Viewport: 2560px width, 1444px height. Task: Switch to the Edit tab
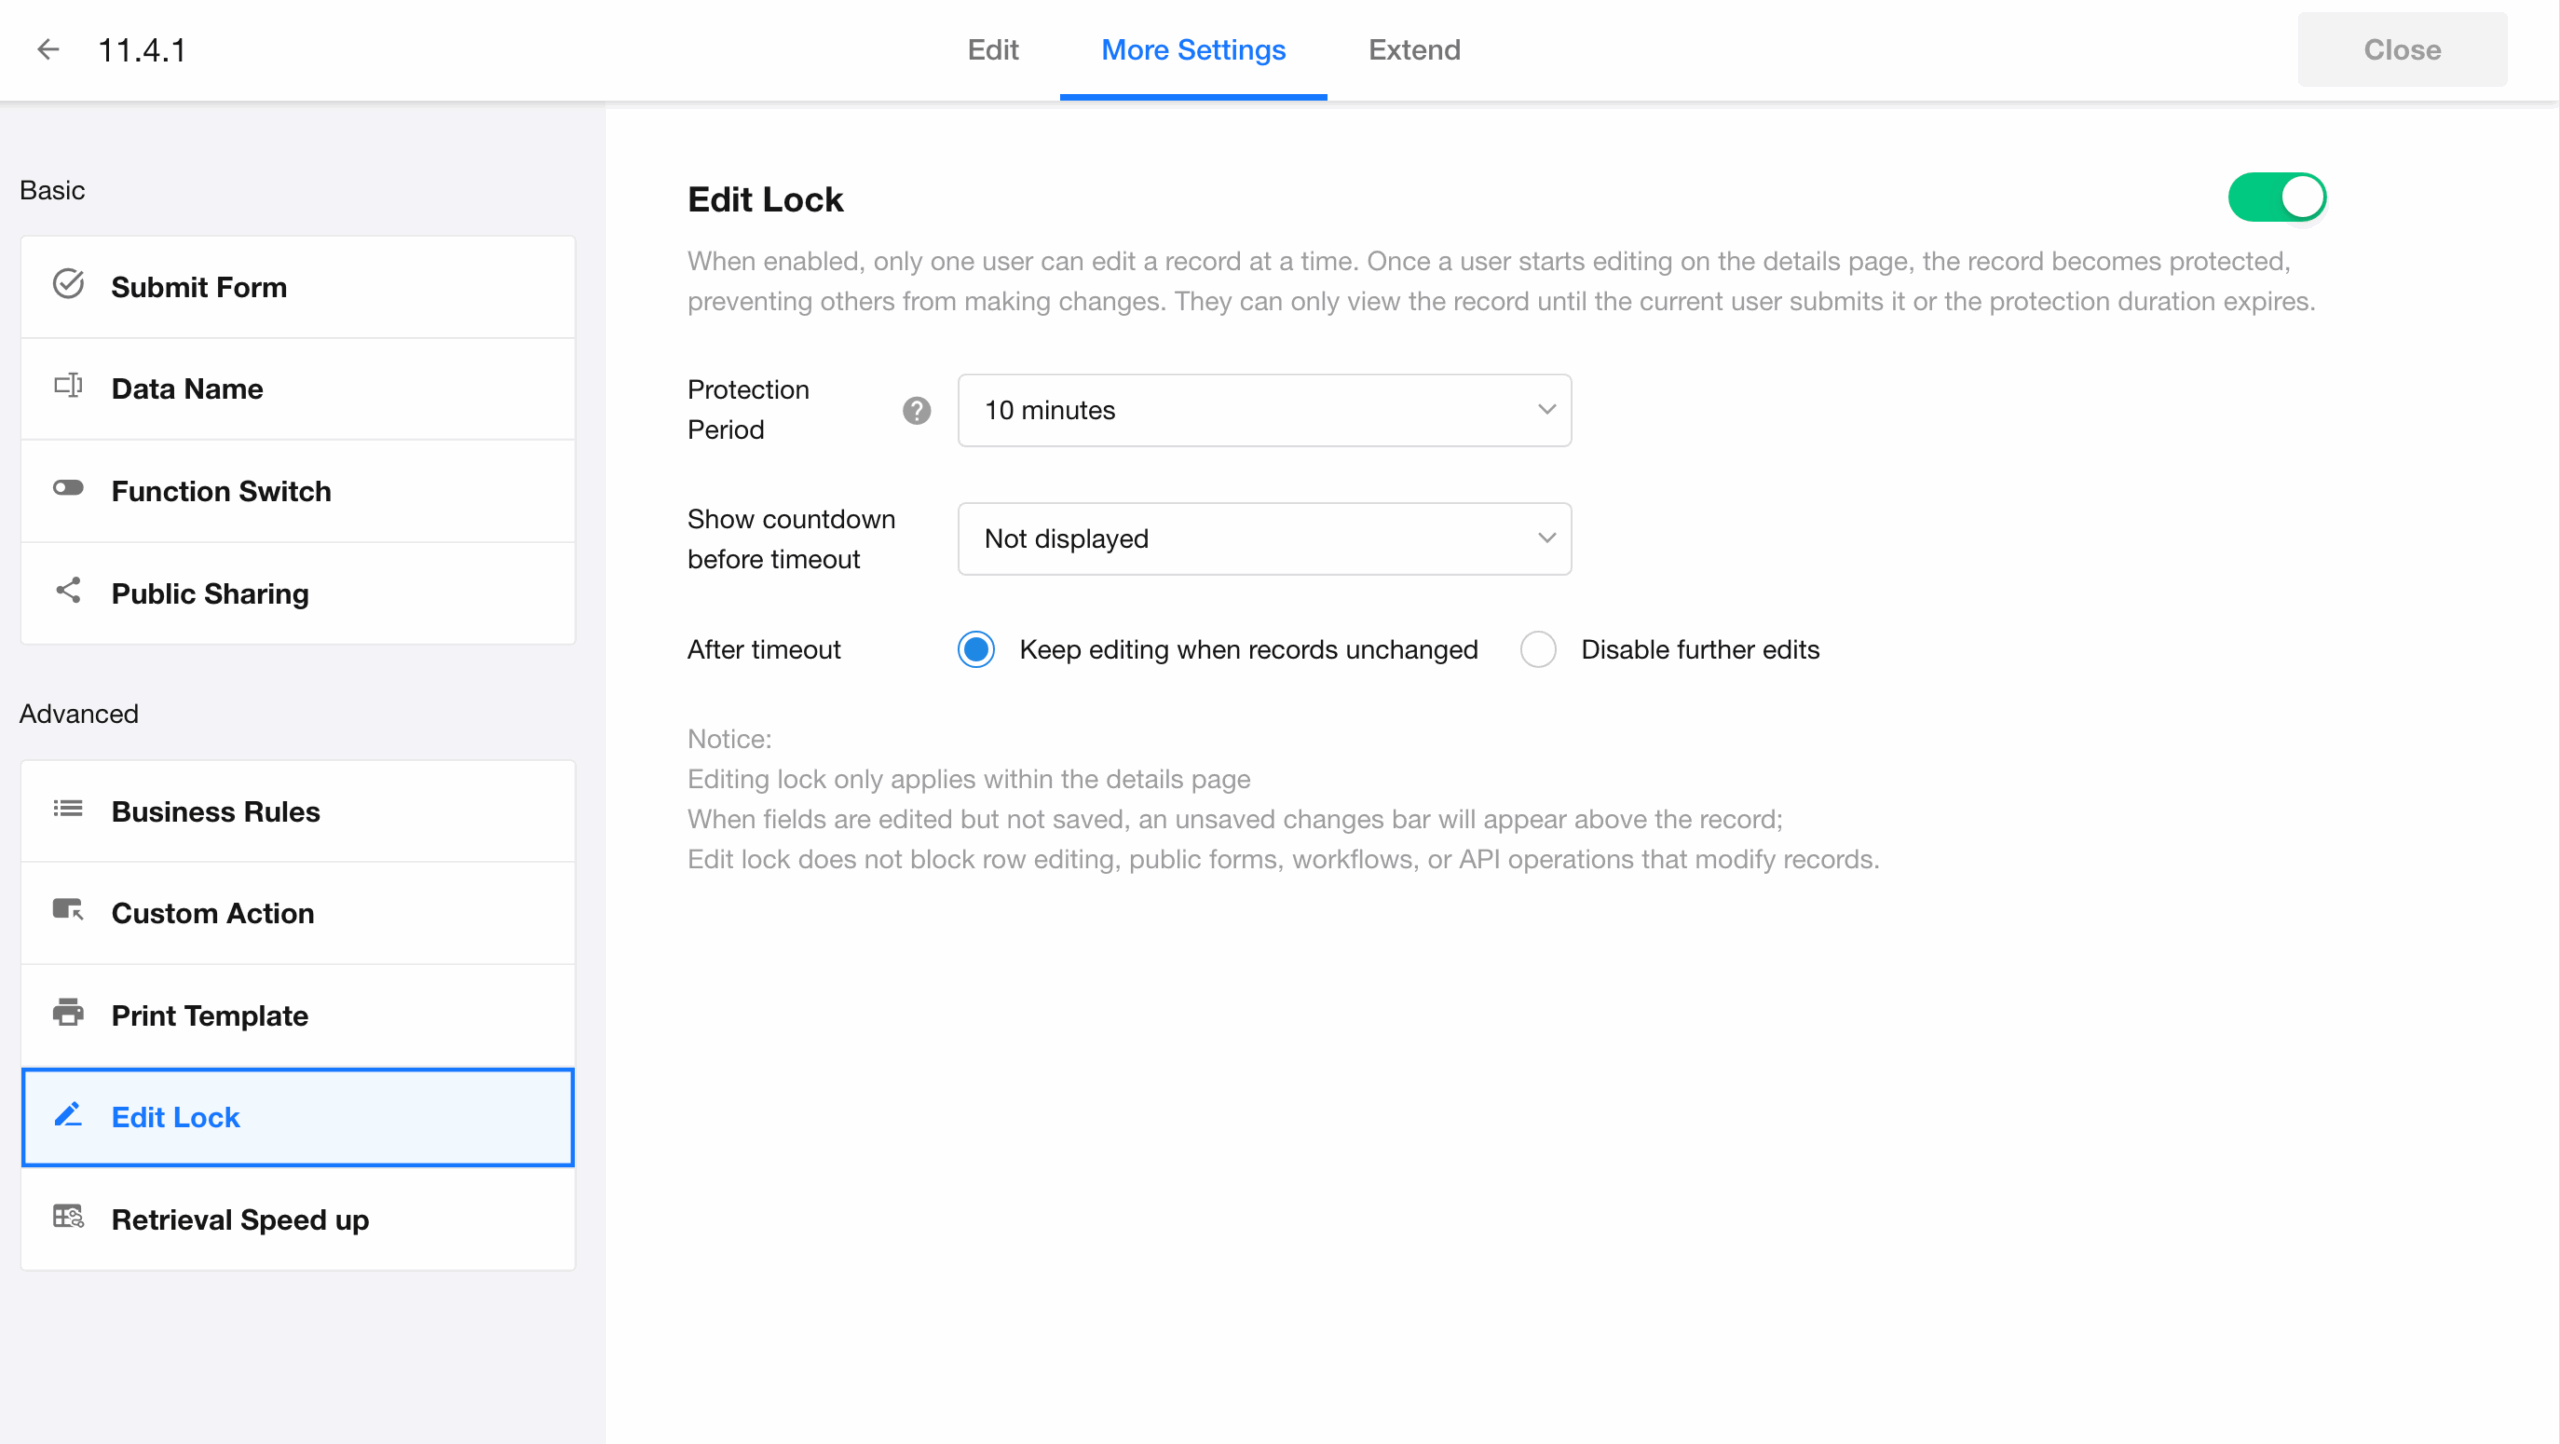click(992, 49)
